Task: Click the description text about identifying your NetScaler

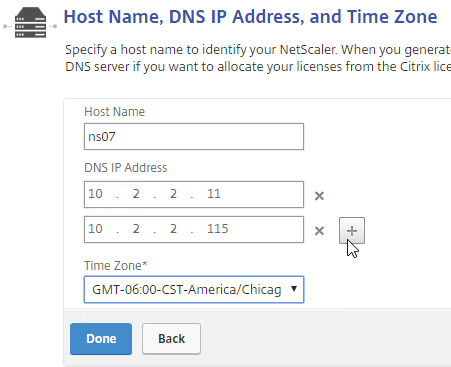Action: pyautogui.click(x=258, y=58)
